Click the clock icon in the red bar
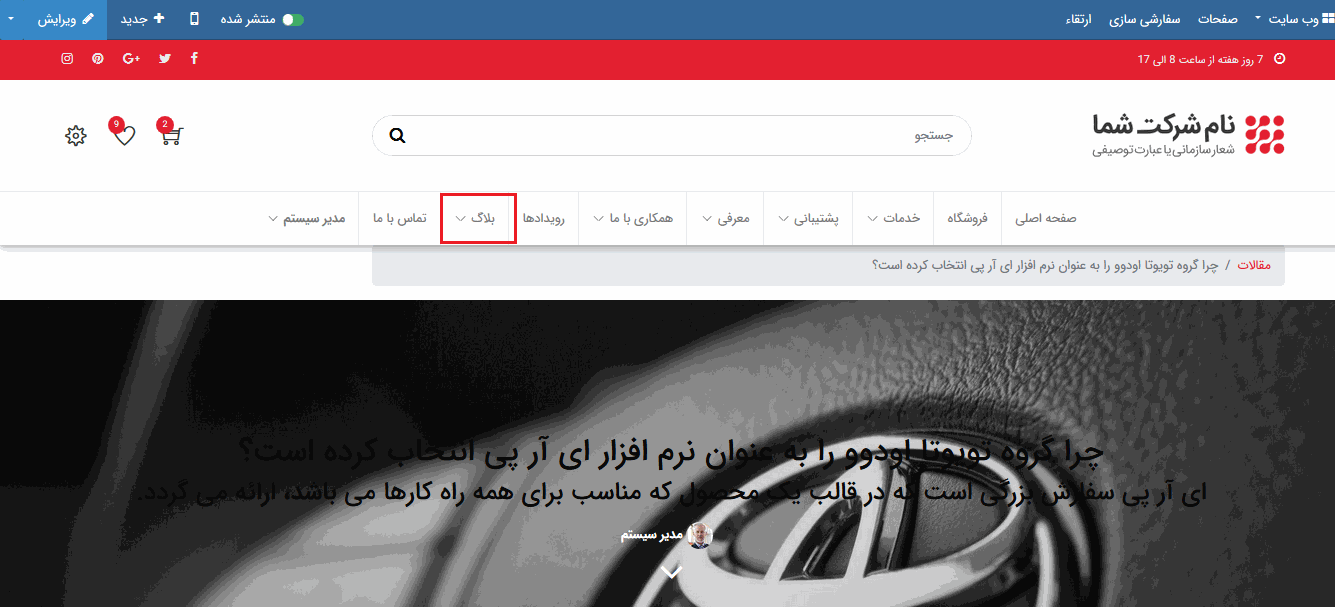Viewport: 1335px width, 607px height. [1279, 59]
